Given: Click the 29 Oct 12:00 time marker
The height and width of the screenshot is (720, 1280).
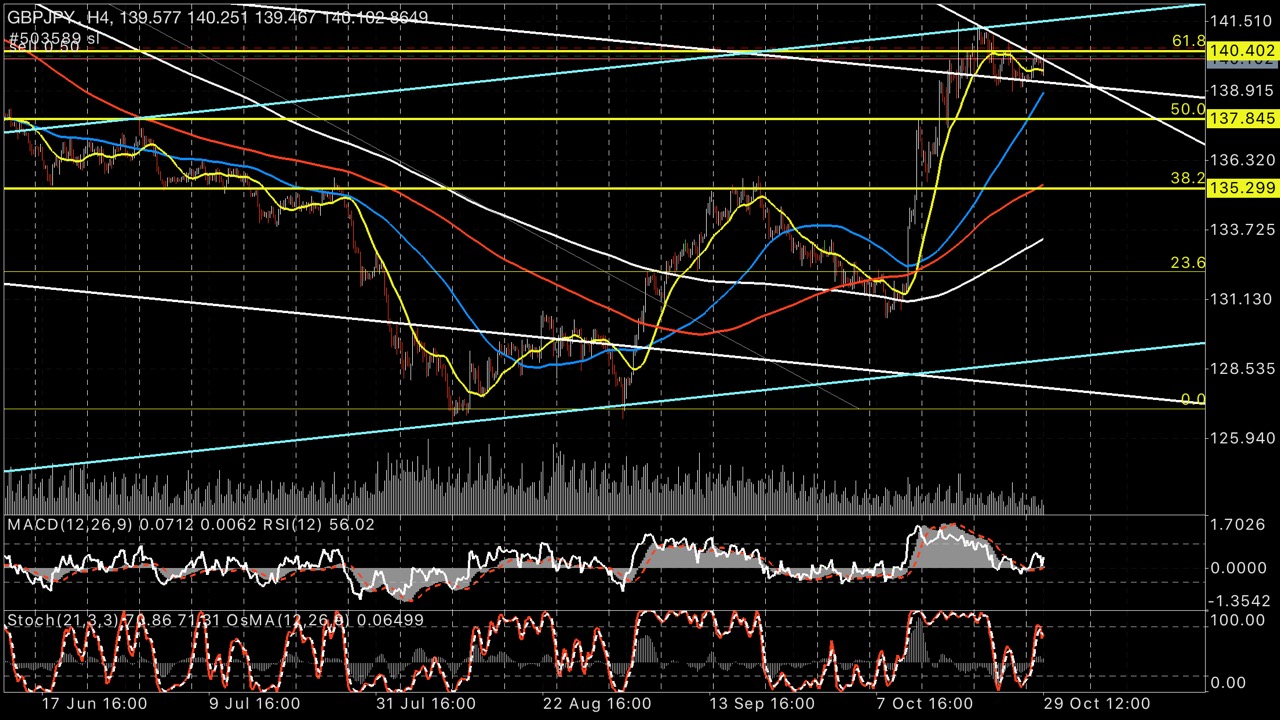Looking at the screenshot, I should pyautogui.click(x=1096, y=703).
